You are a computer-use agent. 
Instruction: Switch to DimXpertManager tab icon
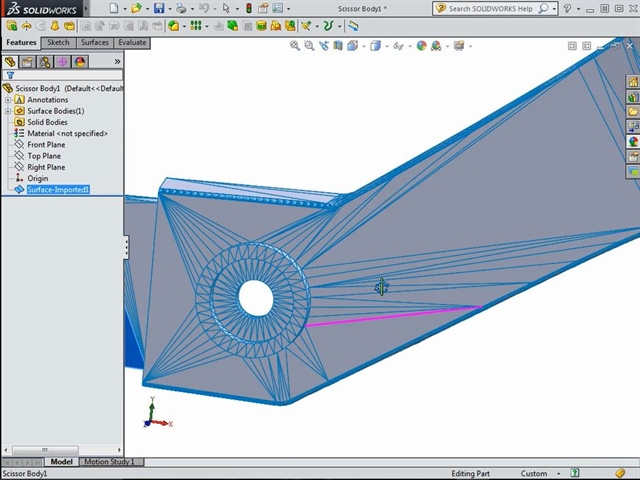coord(62,62)
